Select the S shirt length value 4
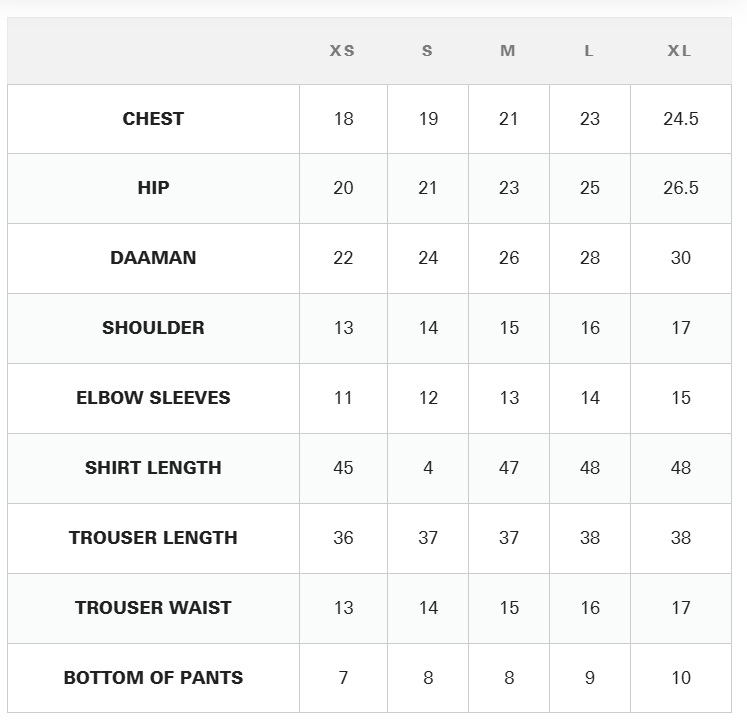The height and width of the screenshot is (728, 747). tap(428, 468)
